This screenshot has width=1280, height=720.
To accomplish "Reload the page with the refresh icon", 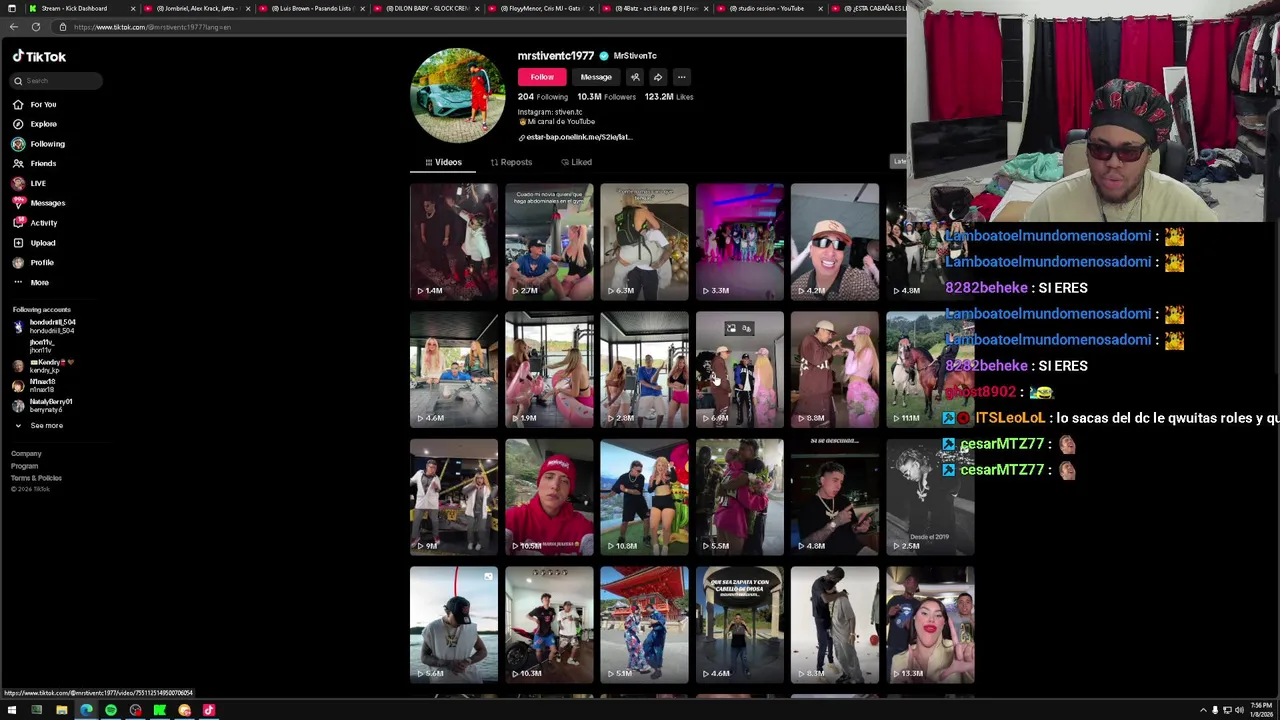I will [x=36, y=27].
